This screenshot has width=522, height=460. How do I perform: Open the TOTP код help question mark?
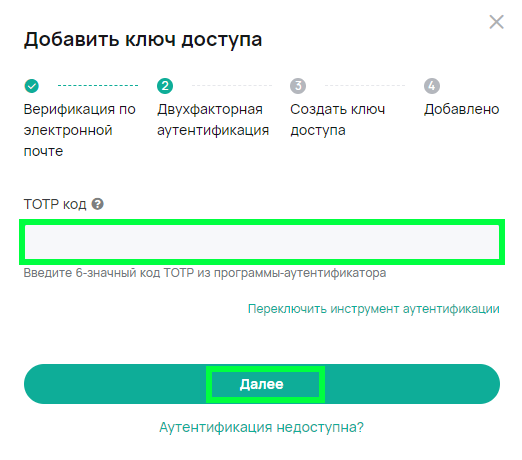point(98,204)
